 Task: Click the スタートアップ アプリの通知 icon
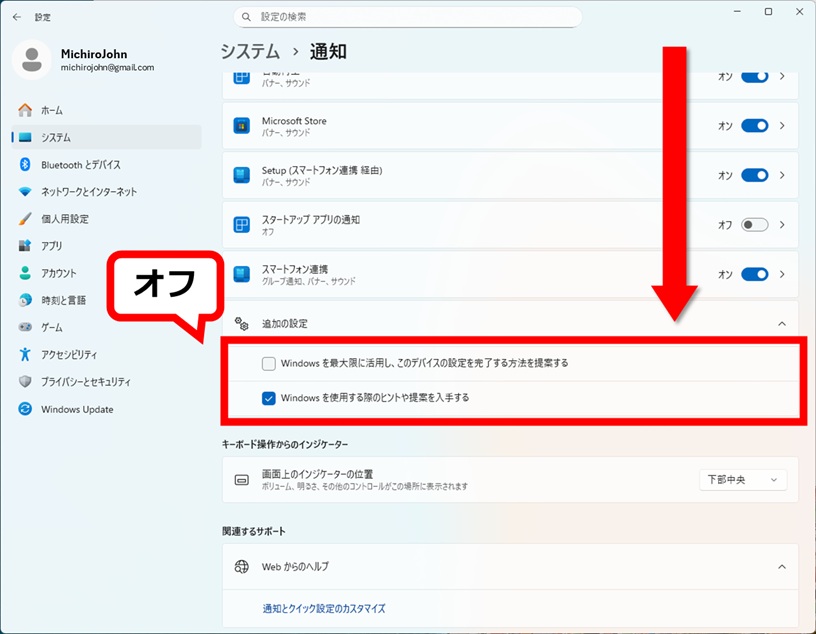(241, 225)
